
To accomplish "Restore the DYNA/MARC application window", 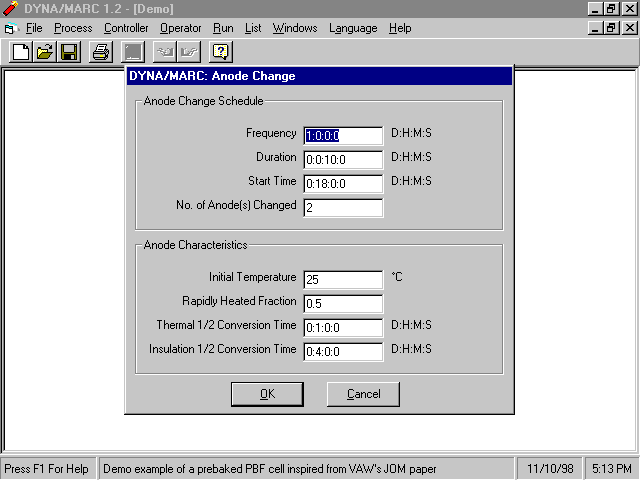I will coord(611,9).
